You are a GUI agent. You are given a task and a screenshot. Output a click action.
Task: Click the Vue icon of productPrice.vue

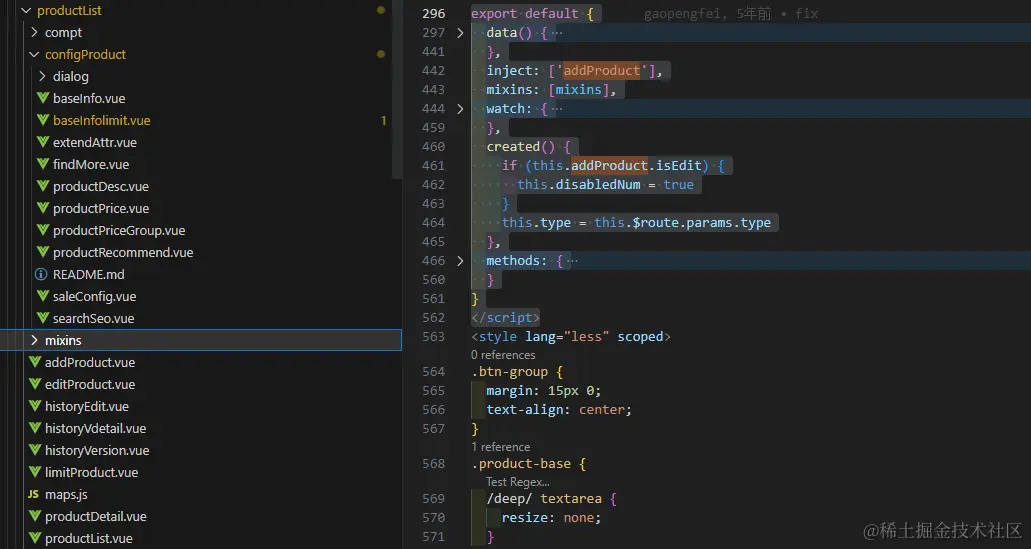[43, 208]
